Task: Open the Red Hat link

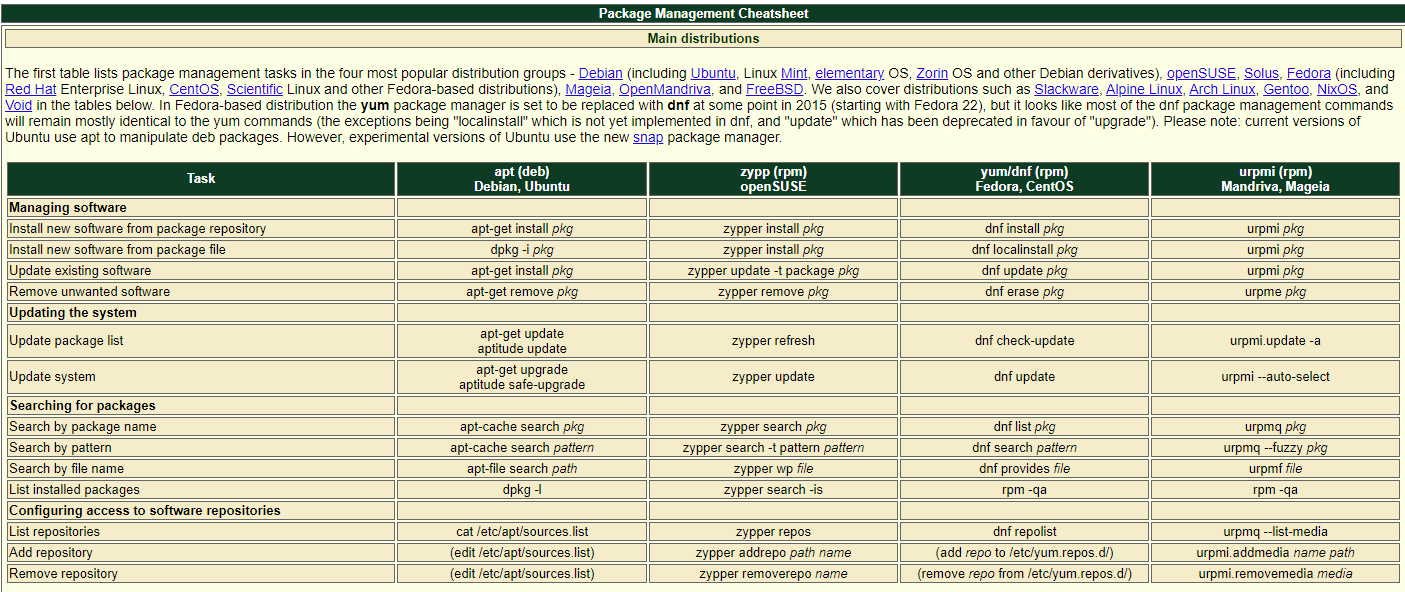Action: tap(31, 89)
